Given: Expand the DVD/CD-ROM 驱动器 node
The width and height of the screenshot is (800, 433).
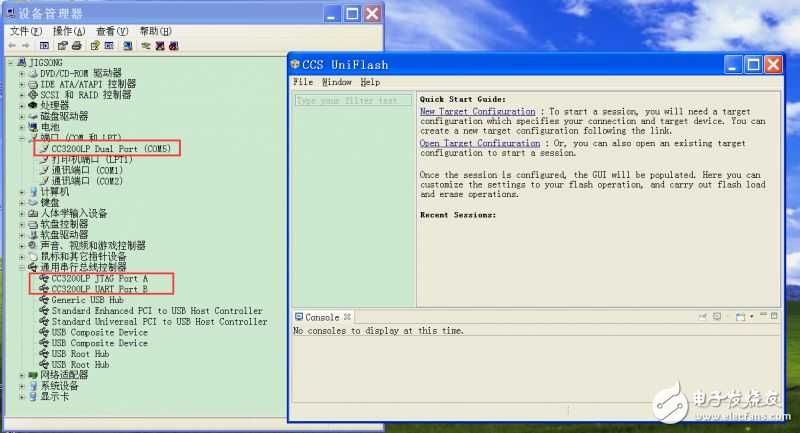Looking at the screenshot, I should point(22,73).
